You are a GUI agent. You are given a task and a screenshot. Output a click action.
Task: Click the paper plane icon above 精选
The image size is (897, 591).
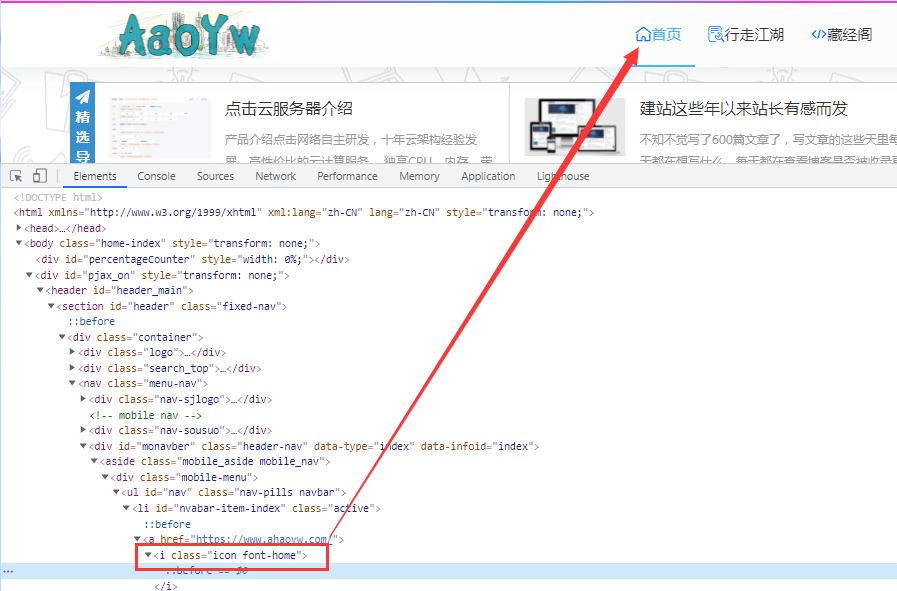(83, 97)
